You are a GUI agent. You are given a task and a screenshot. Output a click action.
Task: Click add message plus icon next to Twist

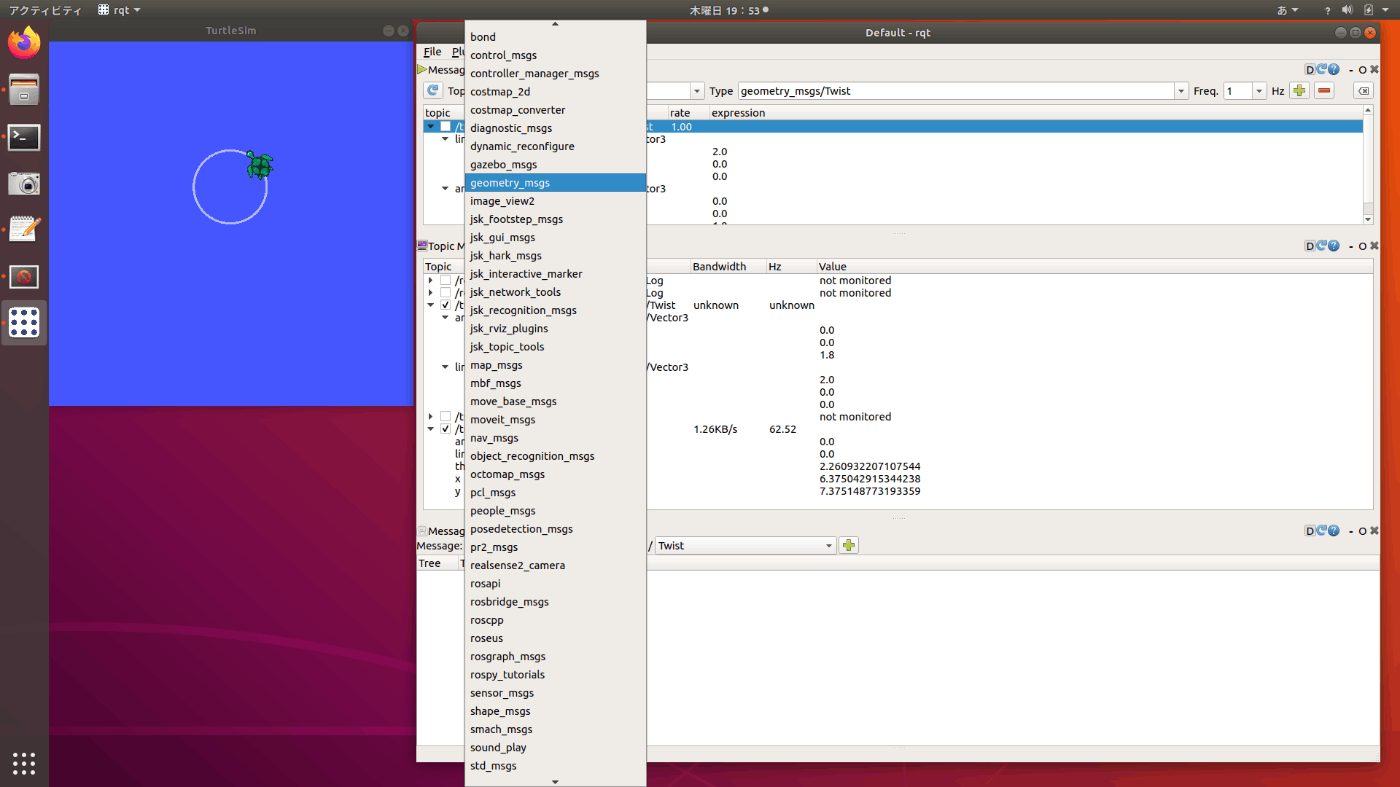(x=849, y=546)
